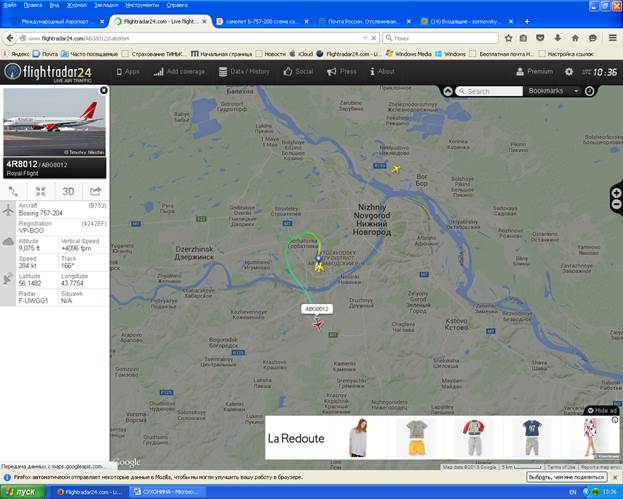Select the yellow aircraft at airport
The image size is (623, 499).
pos(319,267)
